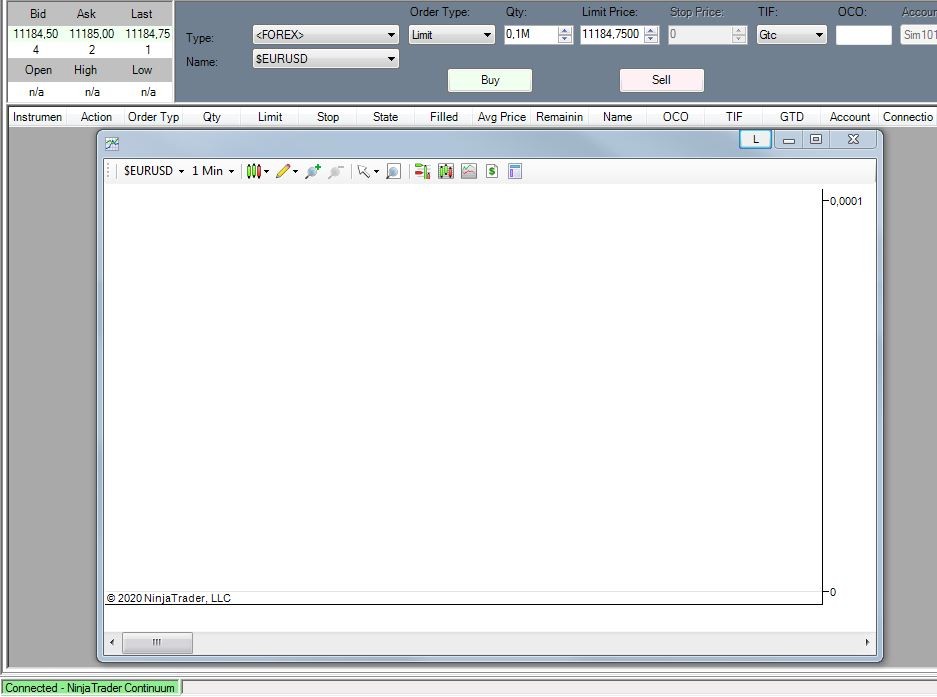This screenshot has width=937, height=697.
Task: Click the chart window title icon
Action: click(112, 143)
